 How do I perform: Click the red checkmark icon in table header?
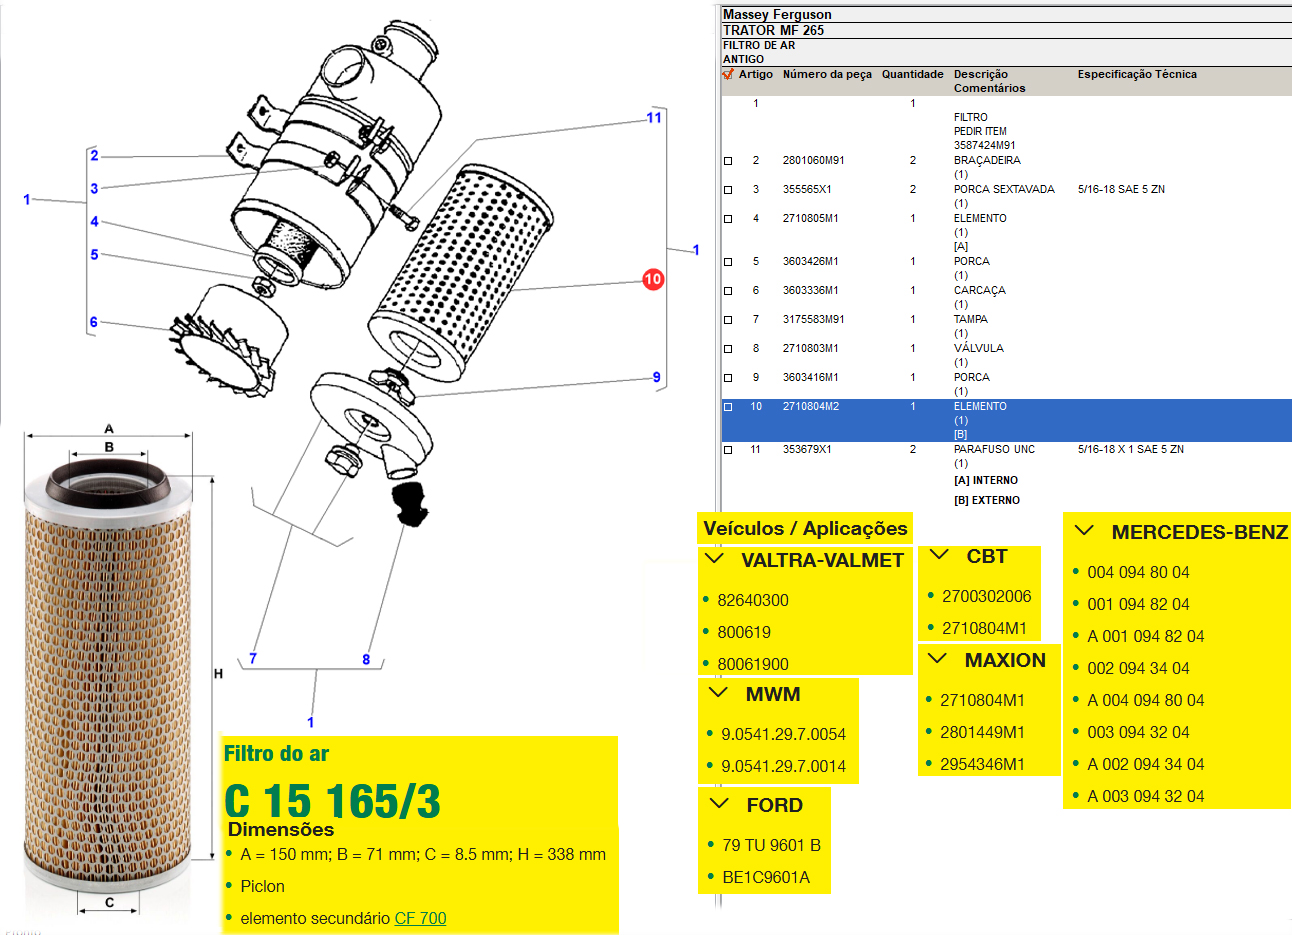pos(728,74)
